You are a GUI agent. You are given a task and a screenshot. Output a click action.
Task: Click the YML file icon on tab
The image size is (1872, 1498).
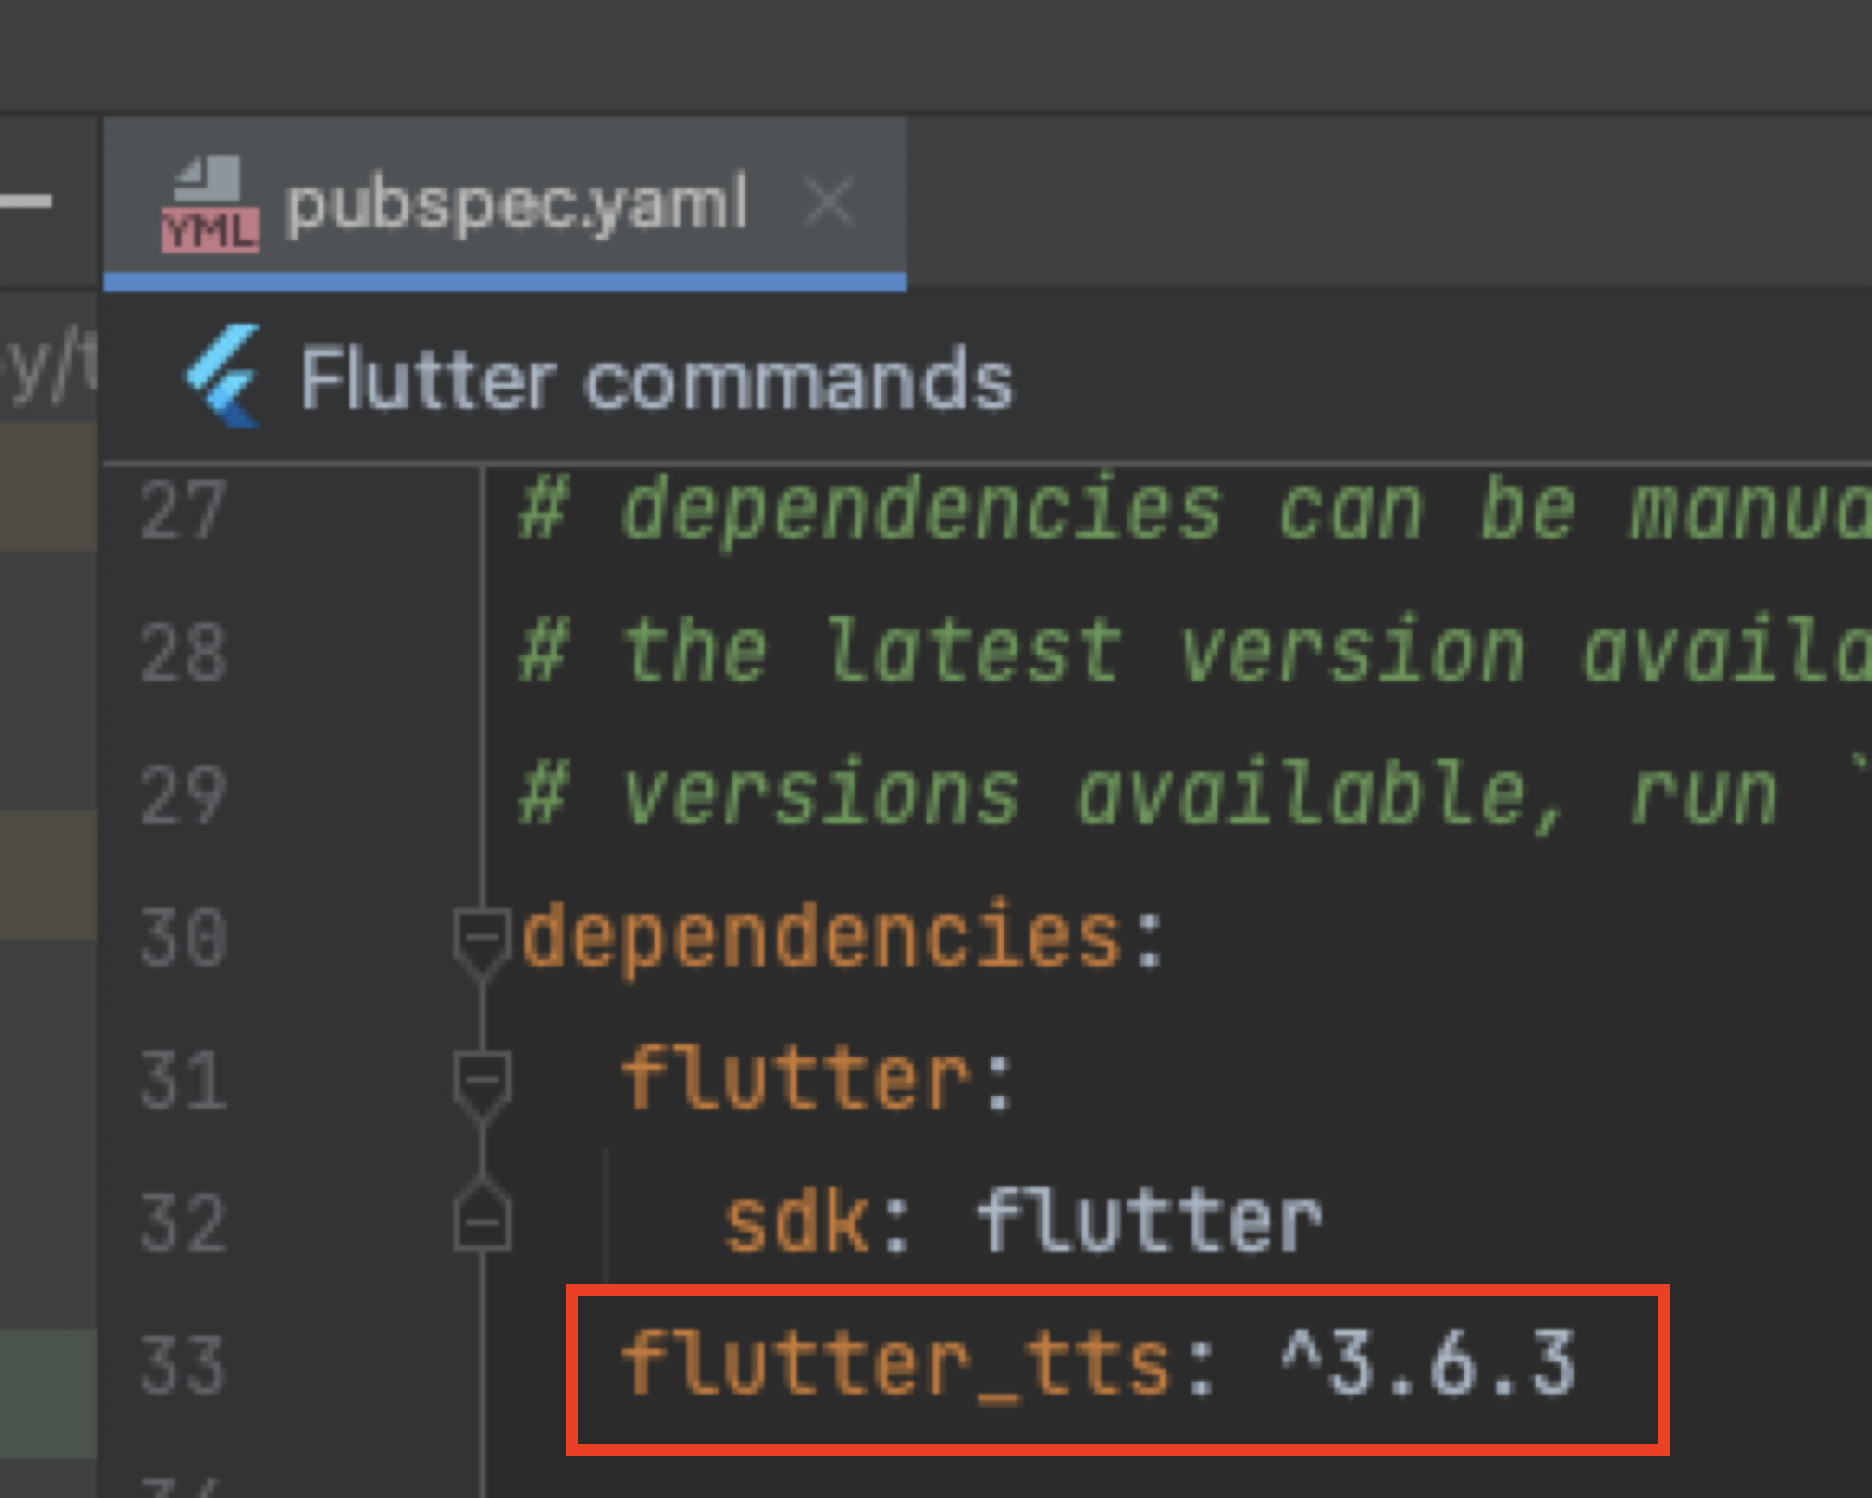(x=210, y=204)
